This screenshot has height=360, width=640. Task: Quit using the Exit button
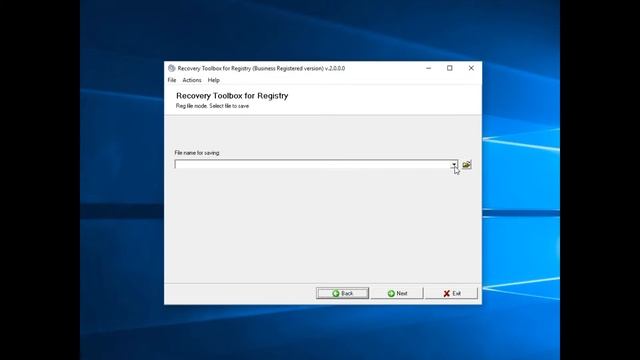tap(451, 293)
